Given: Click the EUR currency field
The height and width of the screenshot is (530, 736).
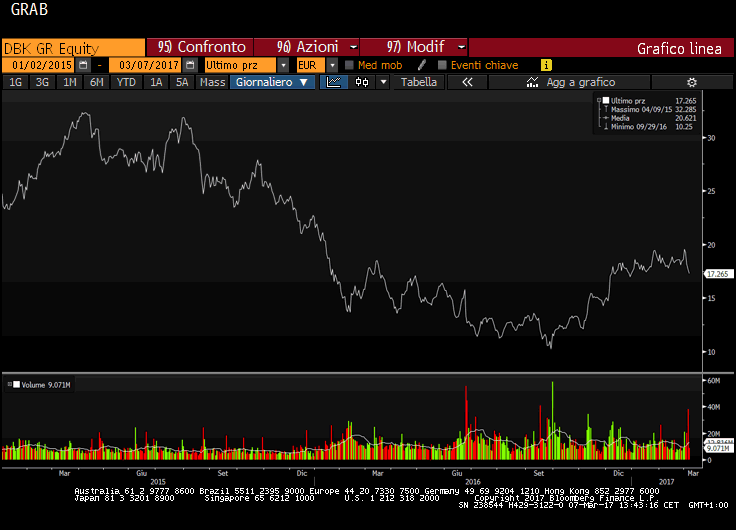Looking at the screenshot, I should point(311,65).
